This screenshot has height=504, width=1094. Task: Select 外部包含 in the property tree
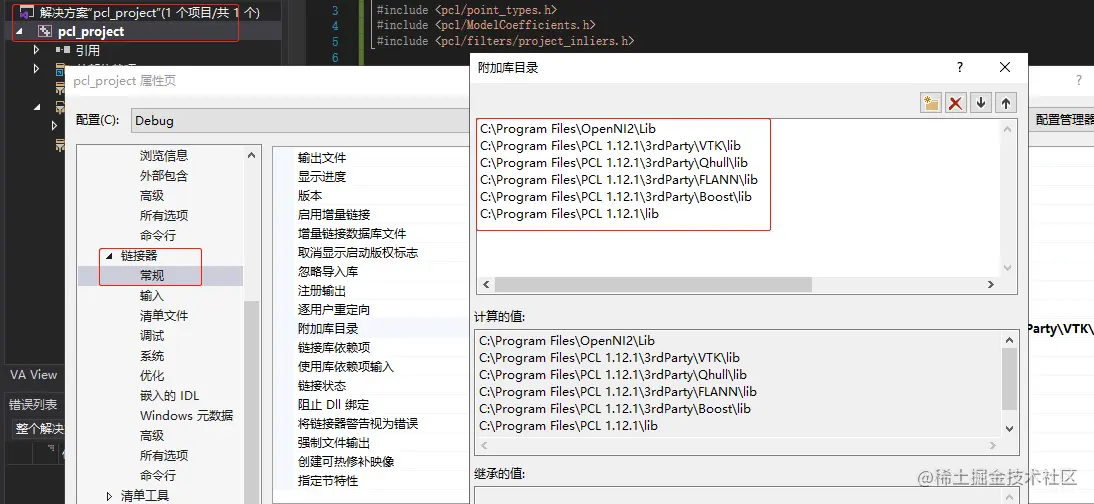point(164,176)
